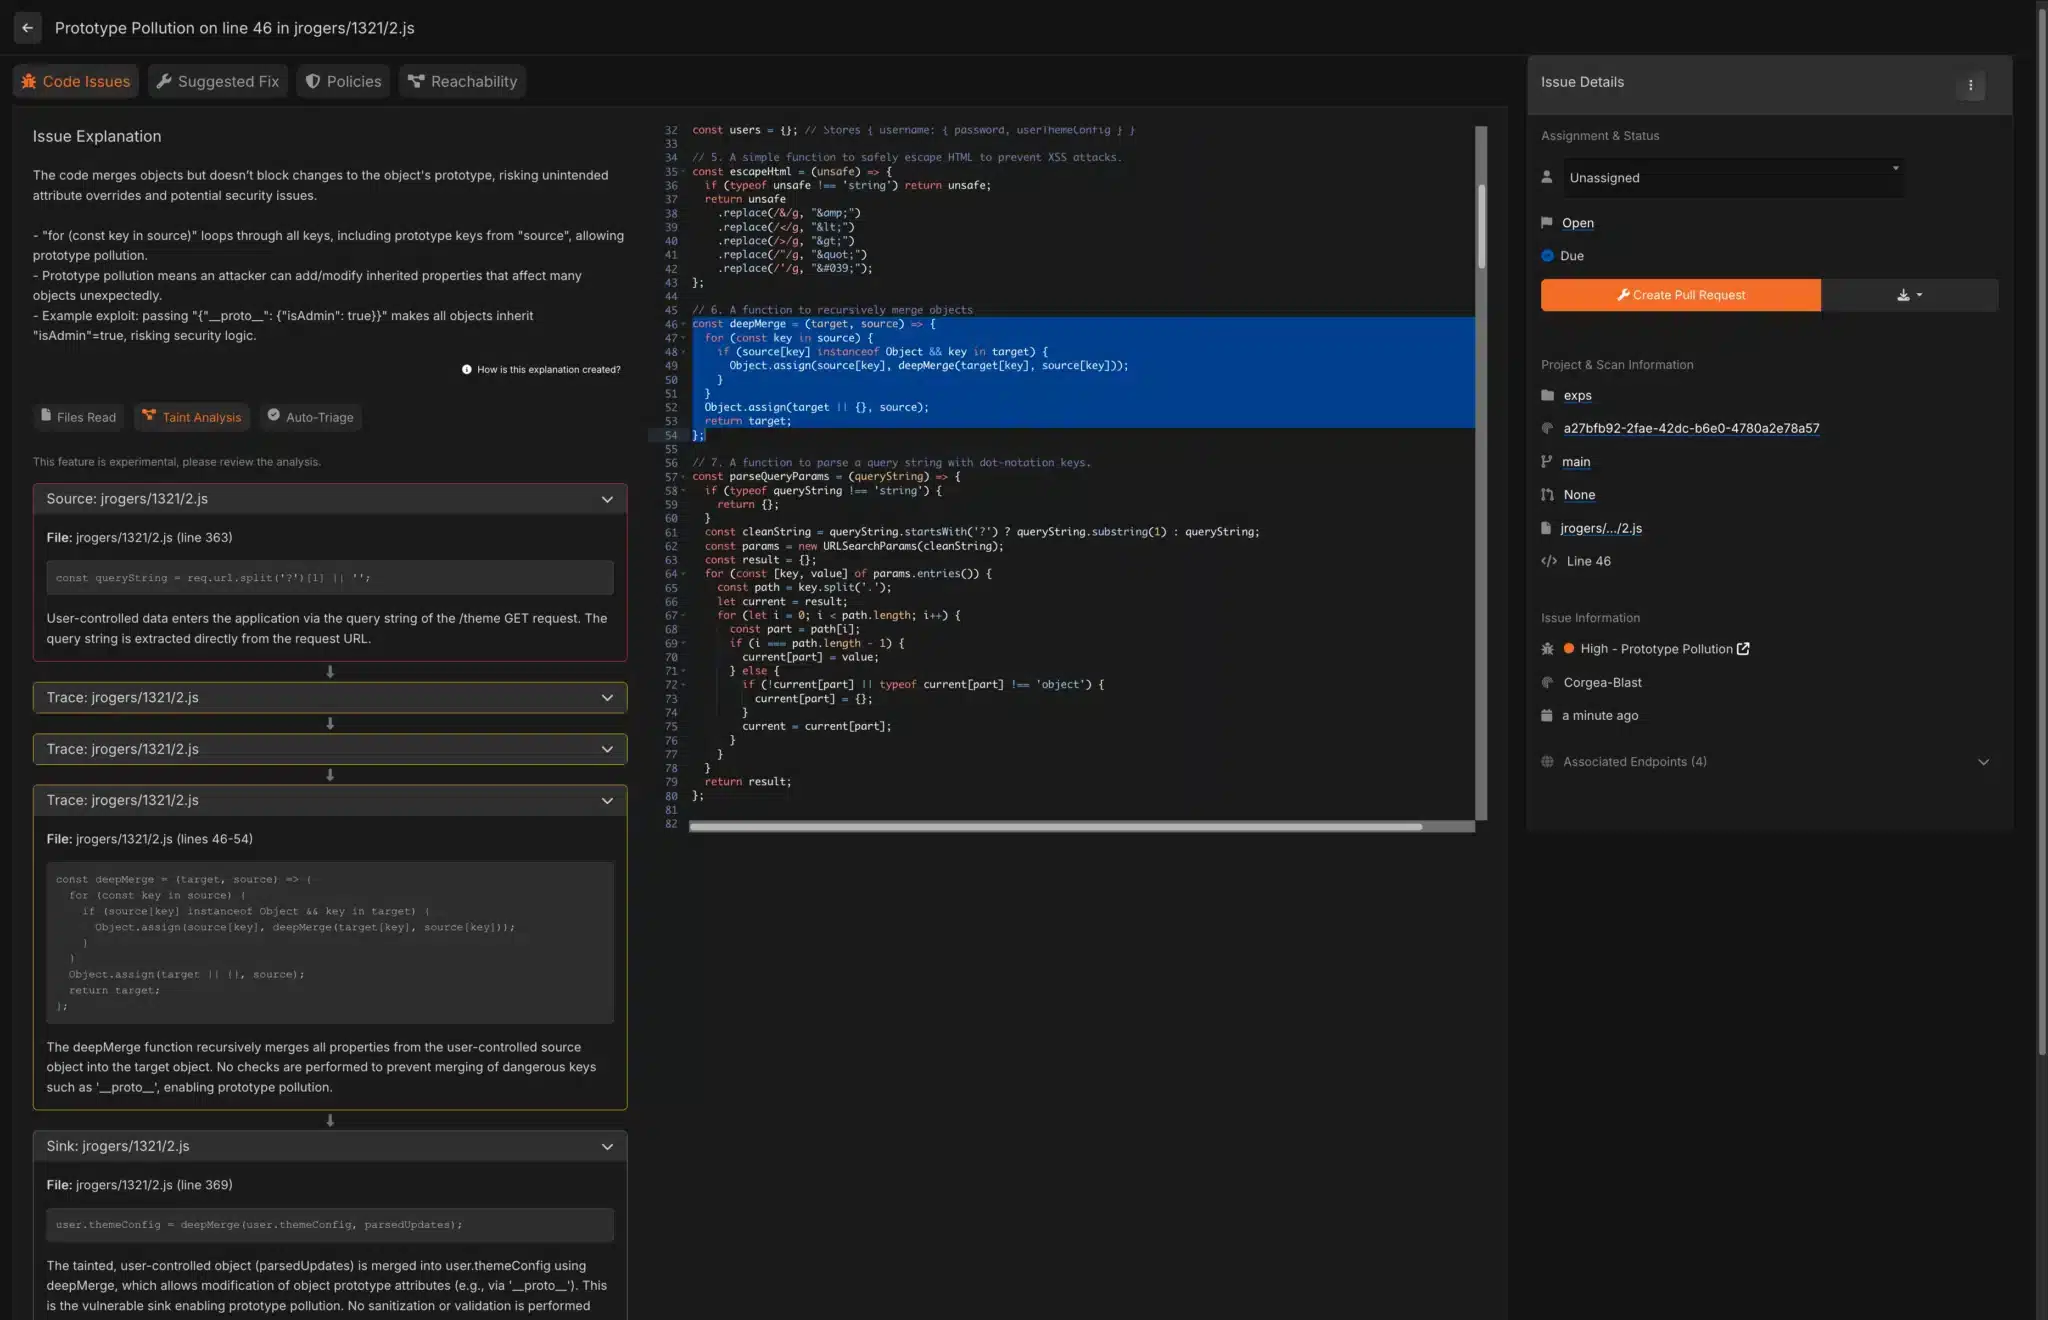Open scan ID a27bfb92-2fae-42dc link
This screenshot has width=2048, height=1320.
coord(1691,429)
